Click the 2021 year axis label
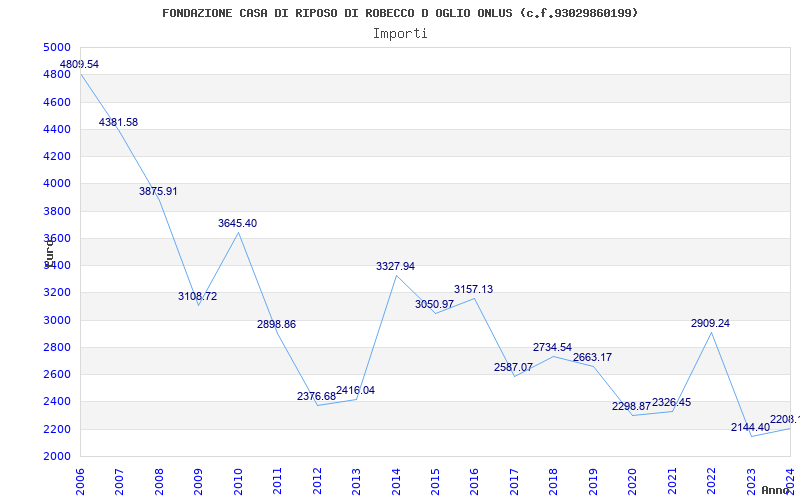800x500 pixels. [672, 482]
